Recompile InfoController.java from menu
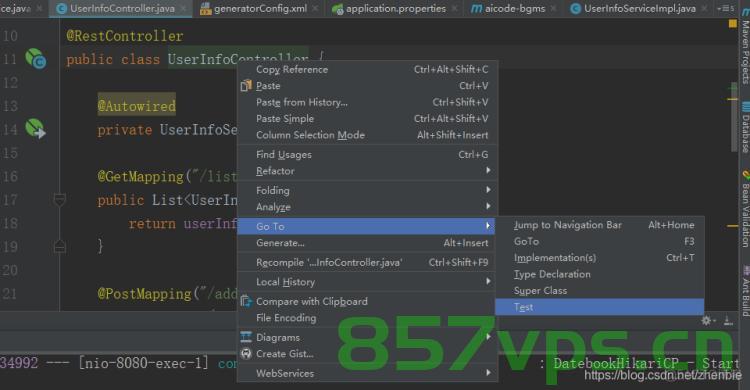The image size is (750, 390). tap(367, 262)
